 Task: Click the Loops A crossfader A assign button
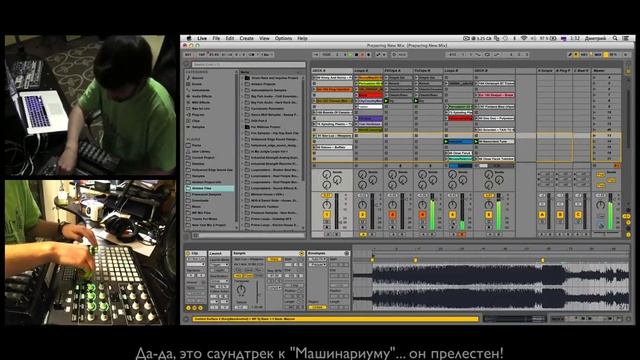tap(363, 235)
